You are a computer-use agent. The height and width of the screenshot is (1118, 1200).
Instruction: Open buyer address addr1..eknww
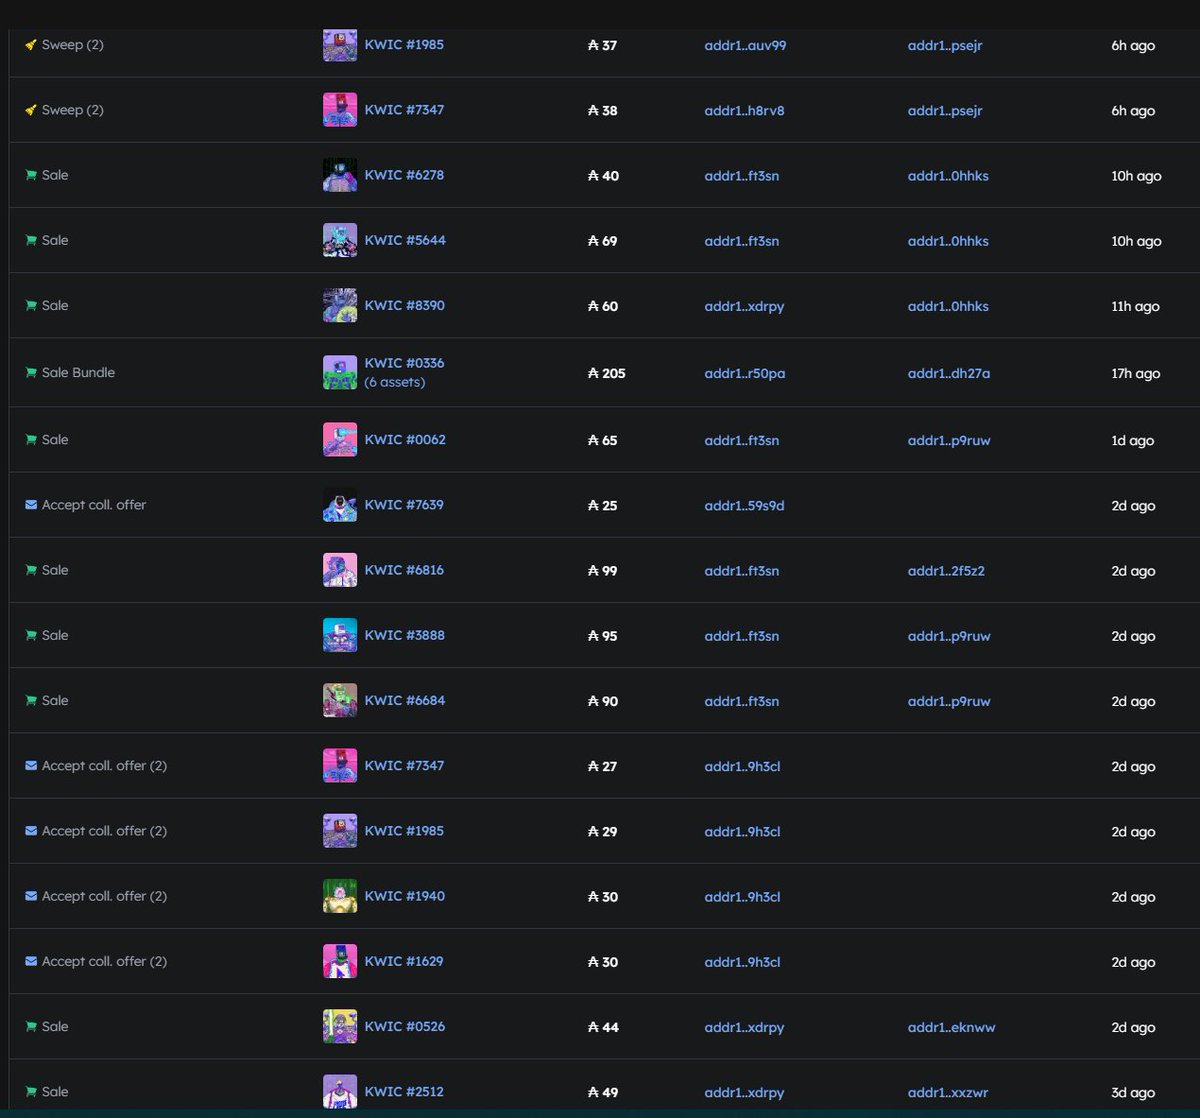tap(952, 1028)
